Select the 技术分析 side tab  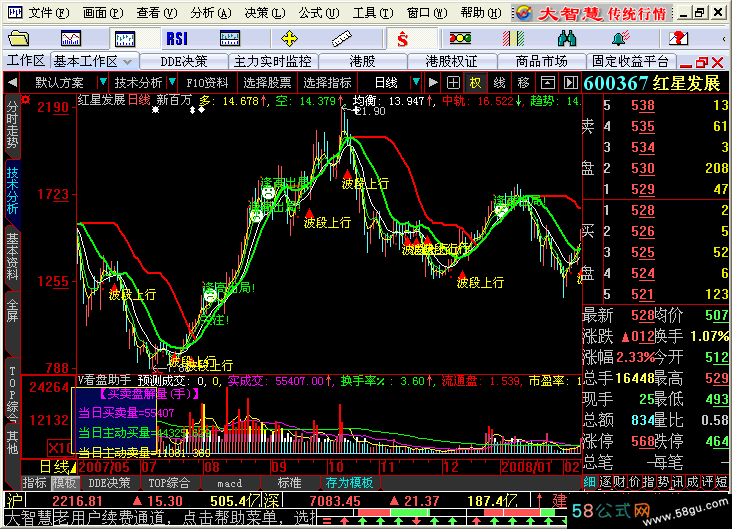[x=12, y=191]
